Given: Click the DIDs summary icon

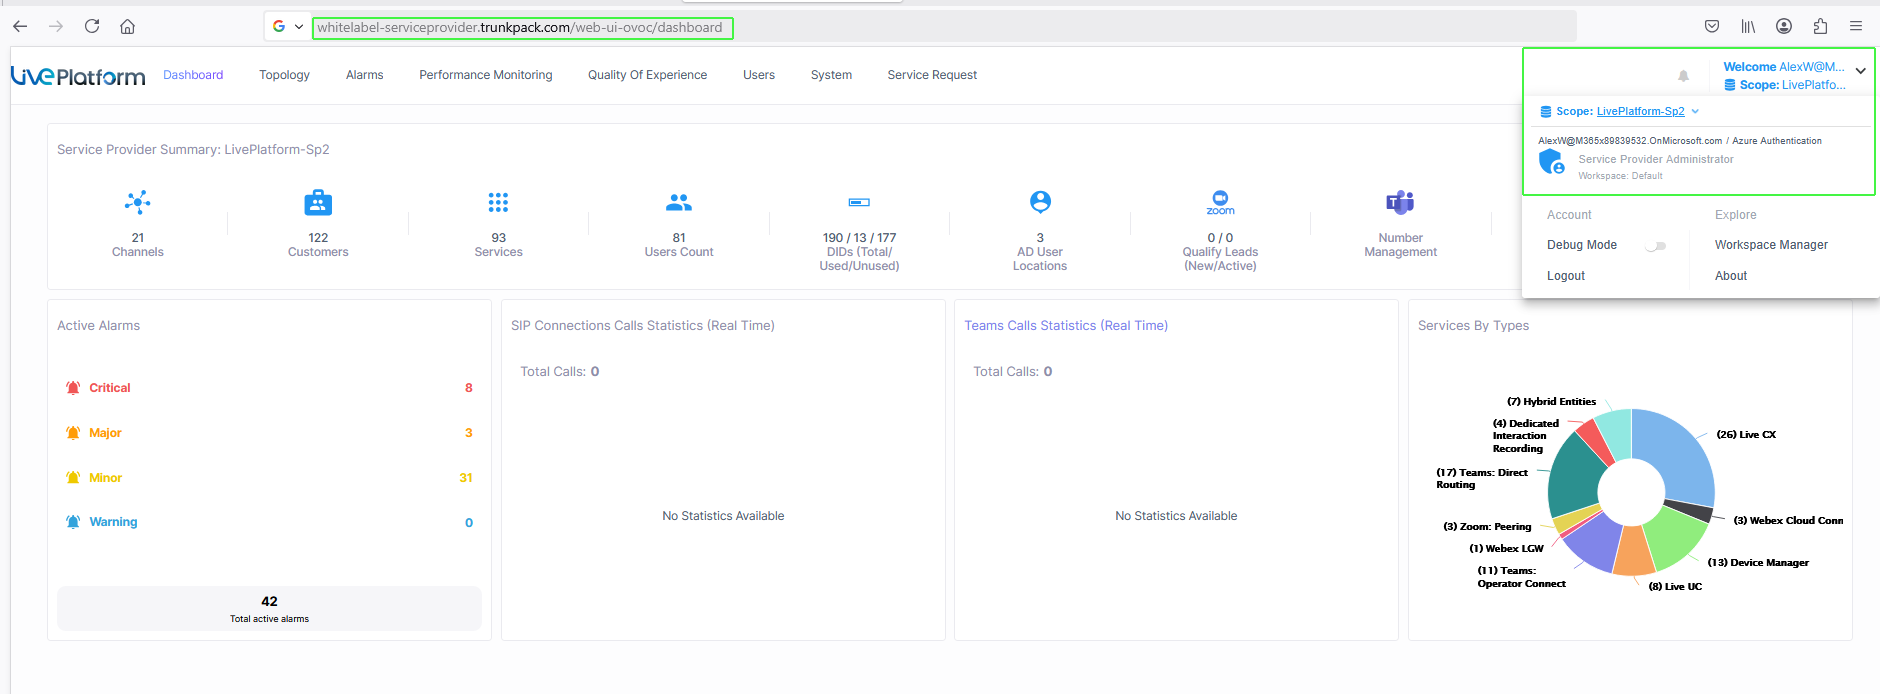Looking at the screenshot, I should (859, 203).
